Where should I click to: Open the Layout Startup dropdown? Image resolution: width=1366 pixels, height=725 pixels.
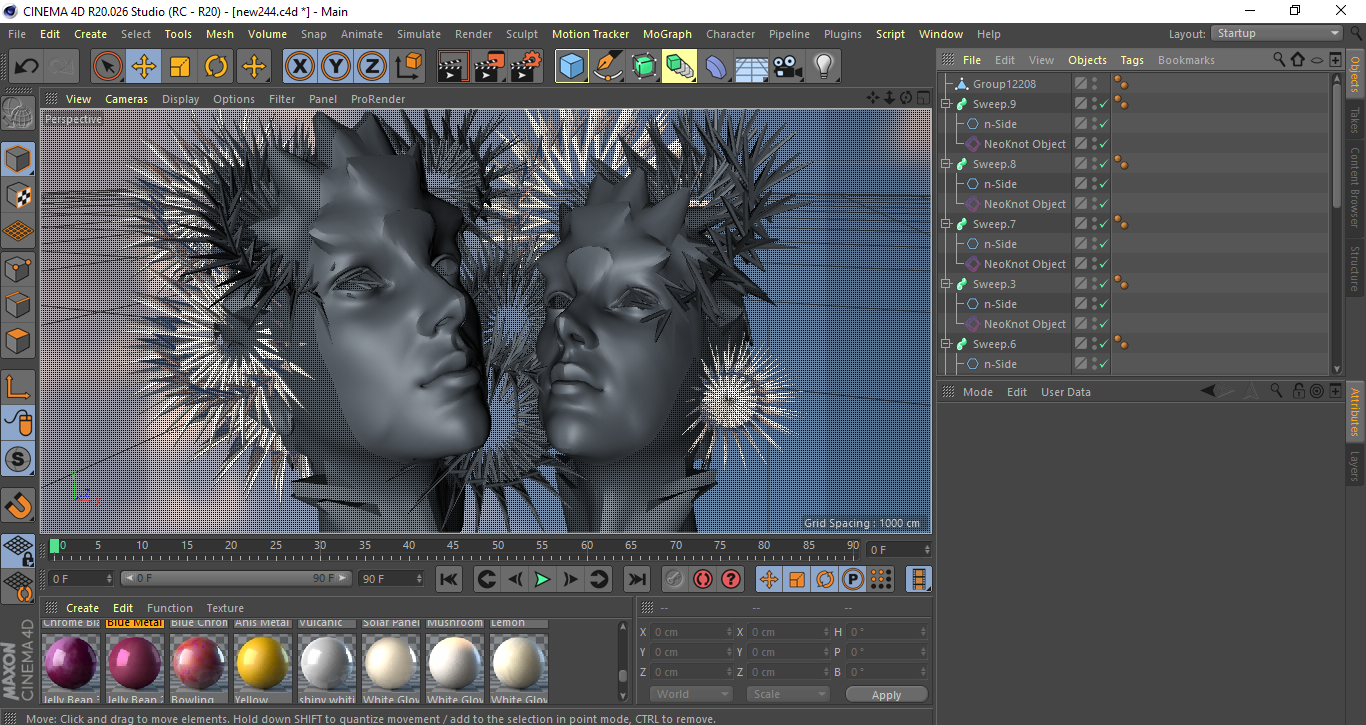1277,33
